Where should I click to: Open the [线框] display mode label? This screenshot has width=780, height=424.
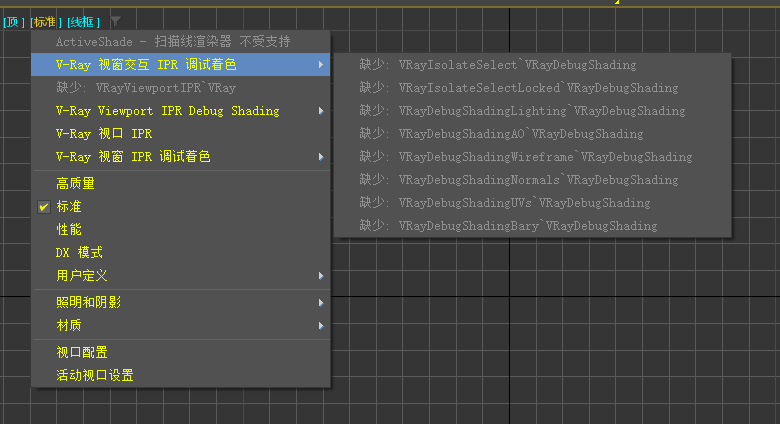click(x=84, y=22)
